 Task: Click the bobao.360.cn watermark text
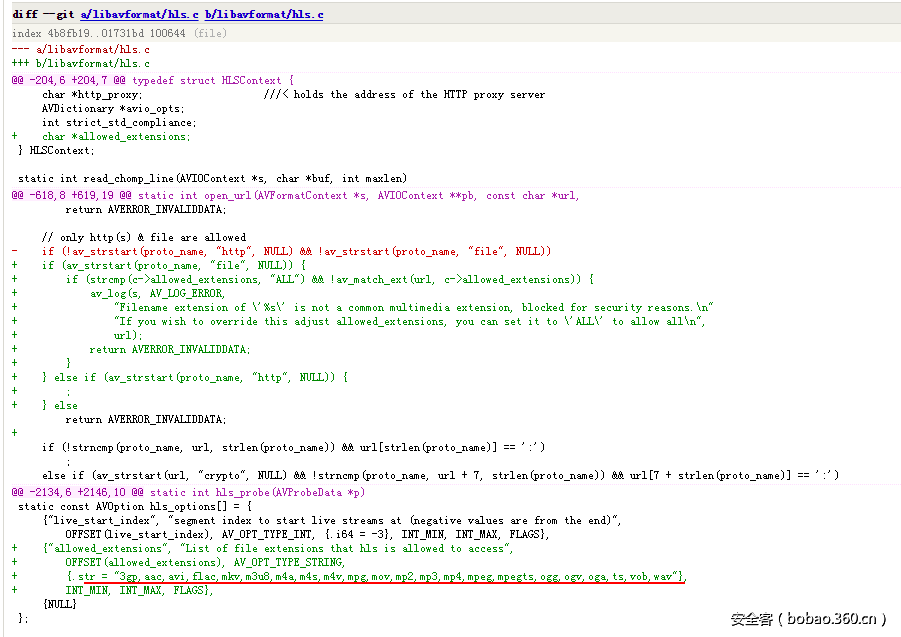point(809,619)
